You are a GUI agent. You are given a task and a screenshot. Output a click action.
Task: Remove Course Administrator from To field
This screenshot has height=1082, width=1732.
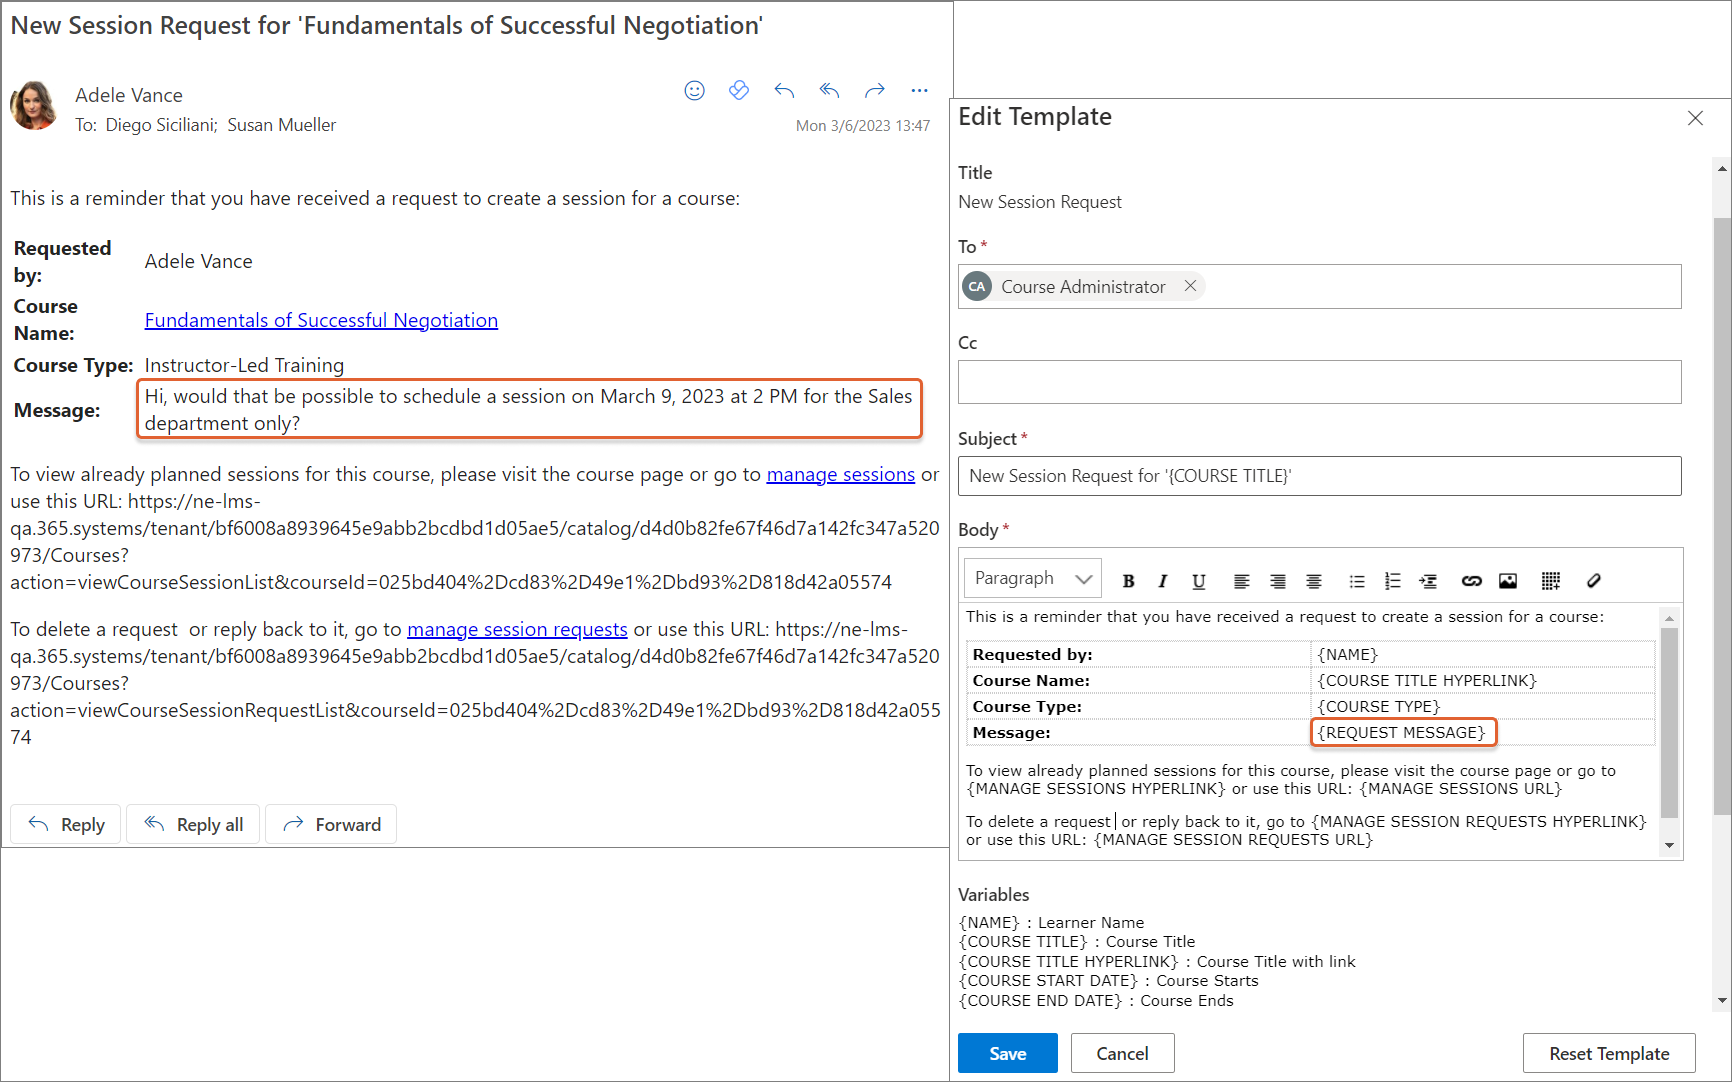[1190, 286]
